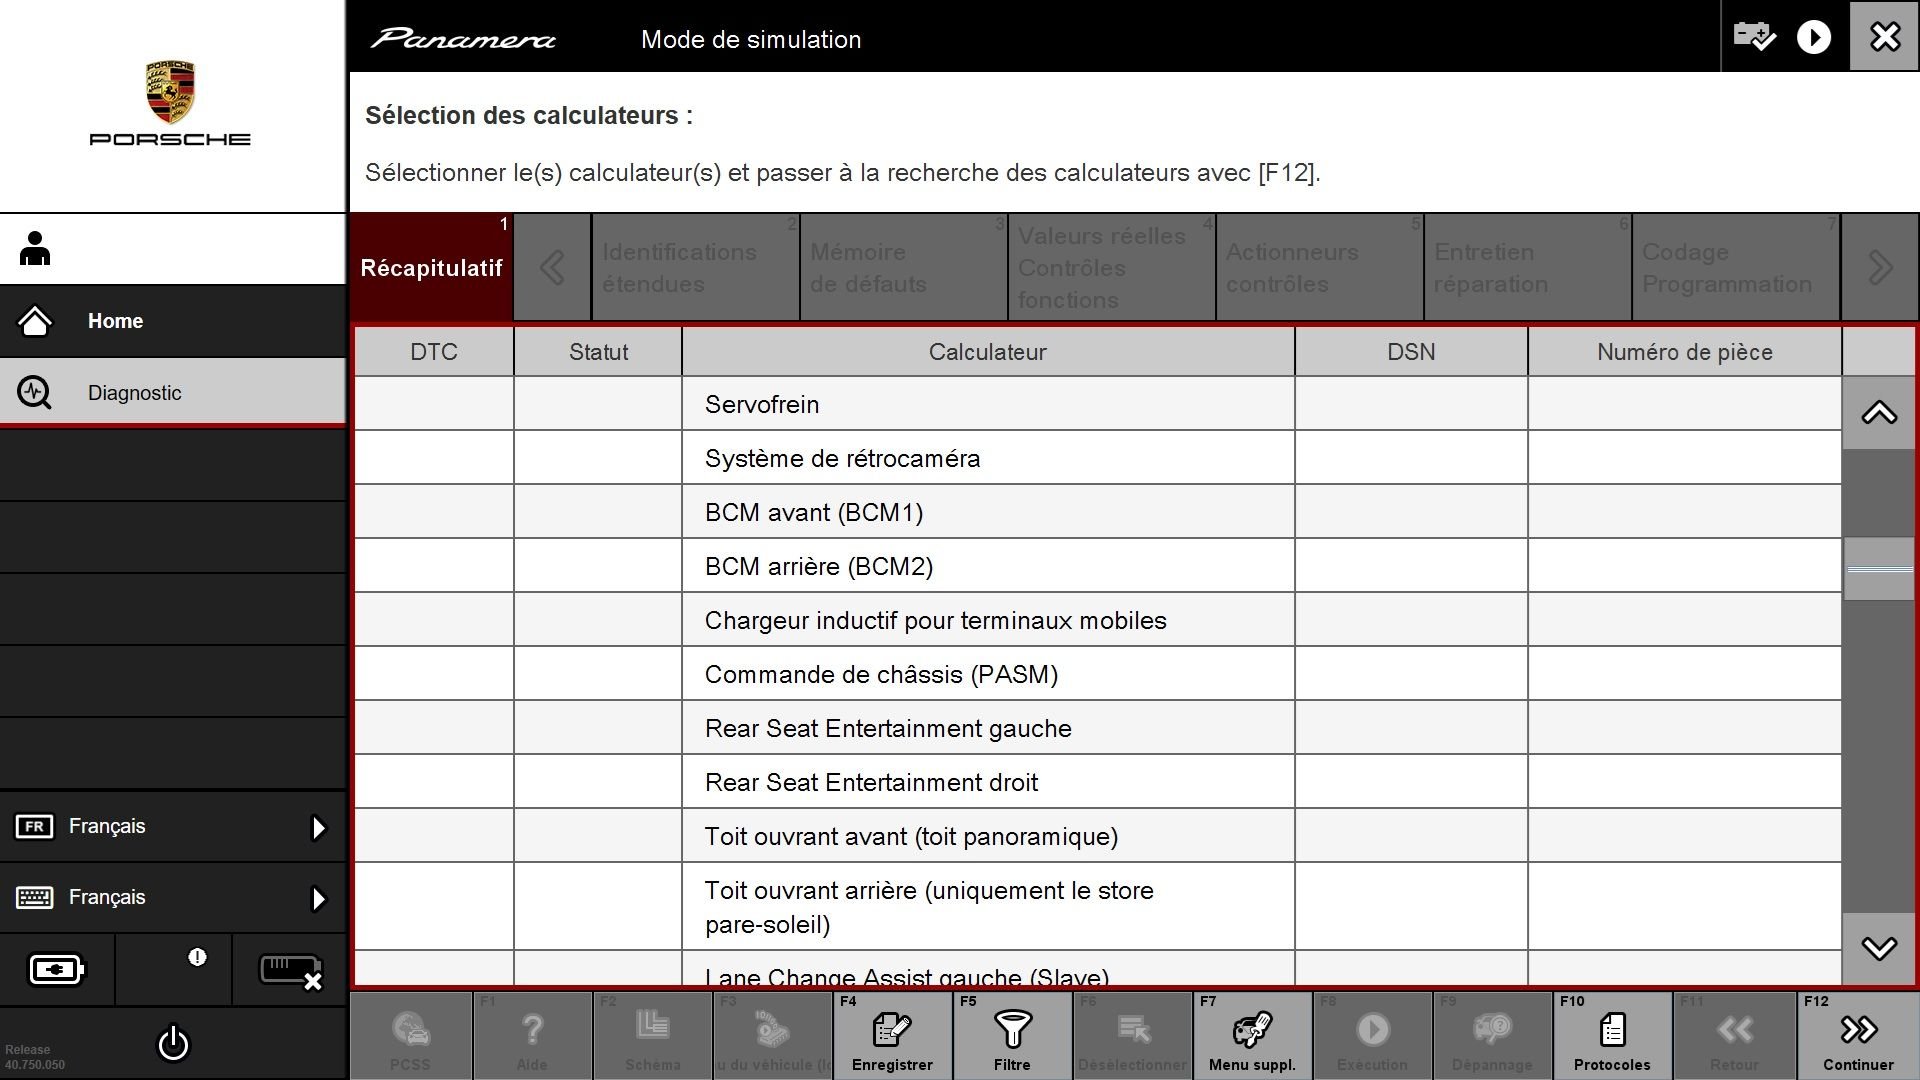Viewport: 1920px width, 1080px height.
Task: Click the battery check icon in header
Action: pos(1754,37)
